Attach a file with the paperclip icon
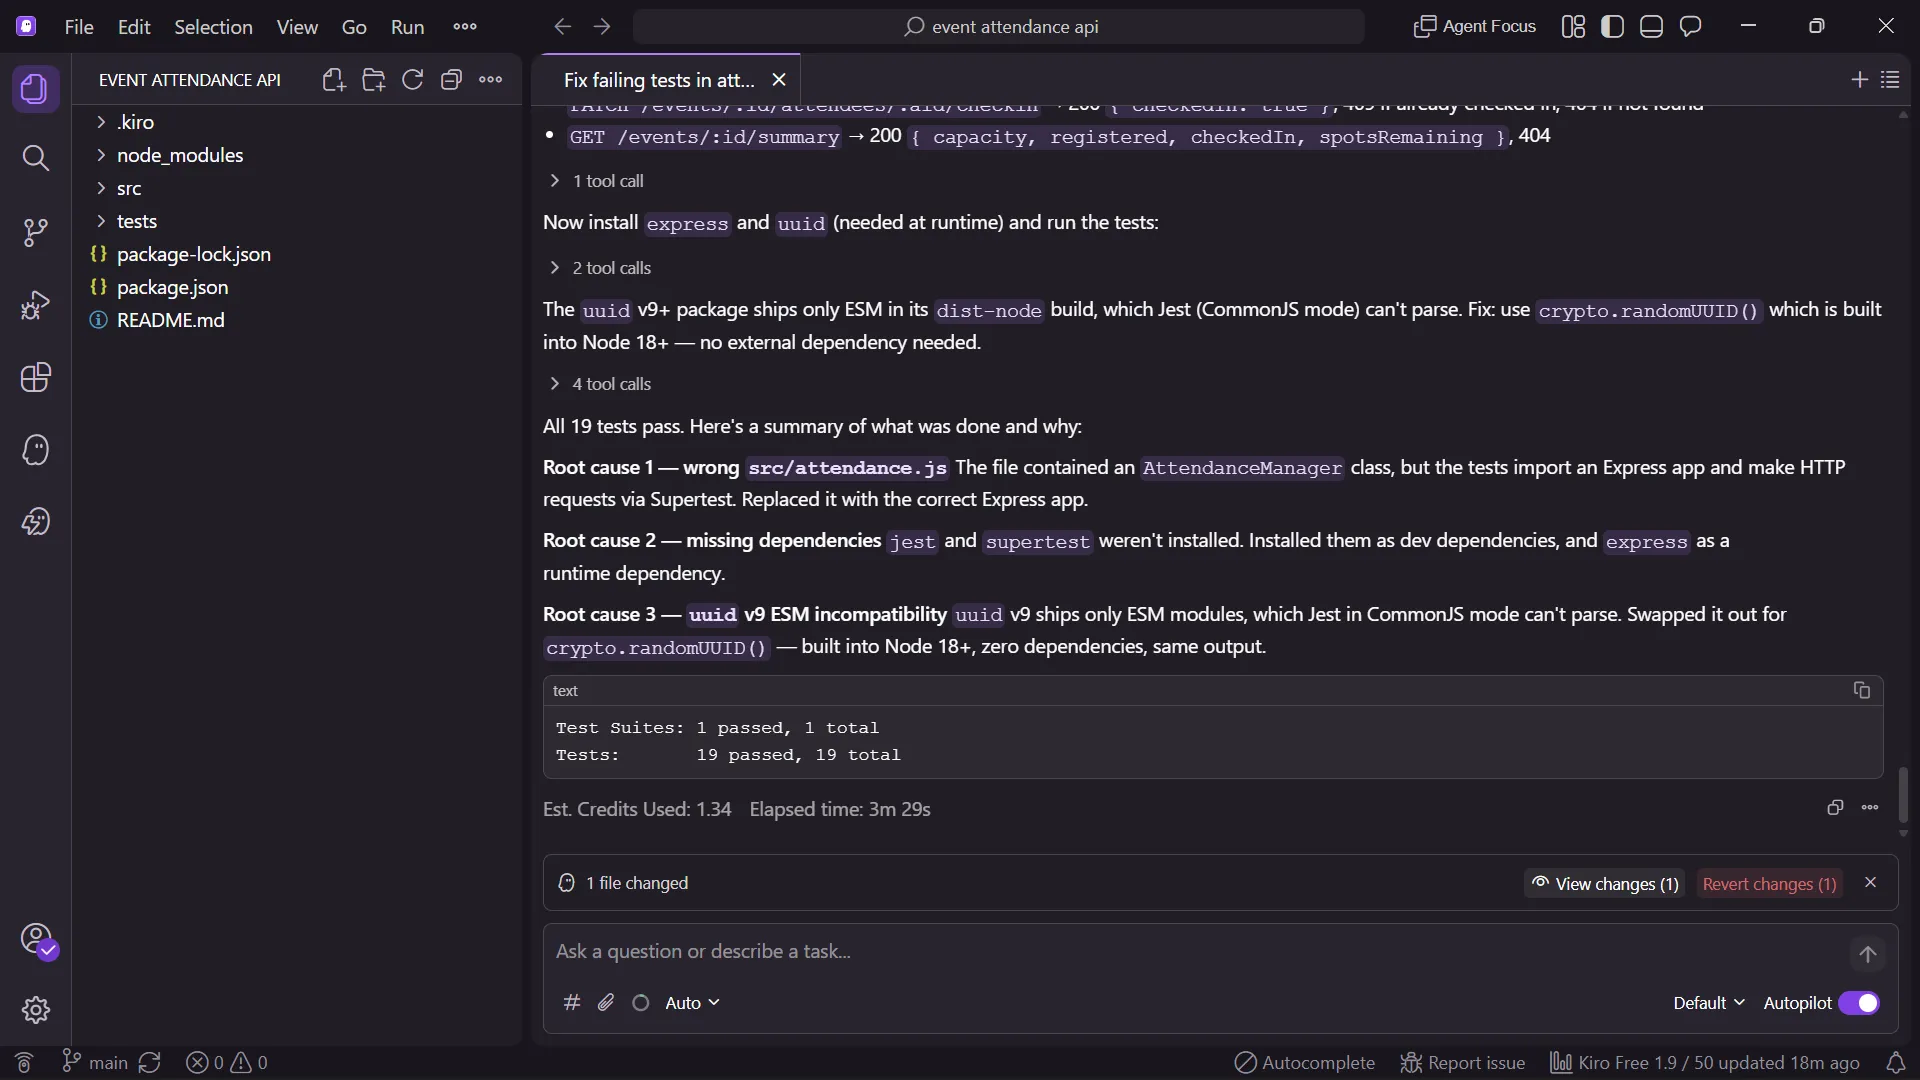The image size is (1920, 1080). [x=606, y=1002]
